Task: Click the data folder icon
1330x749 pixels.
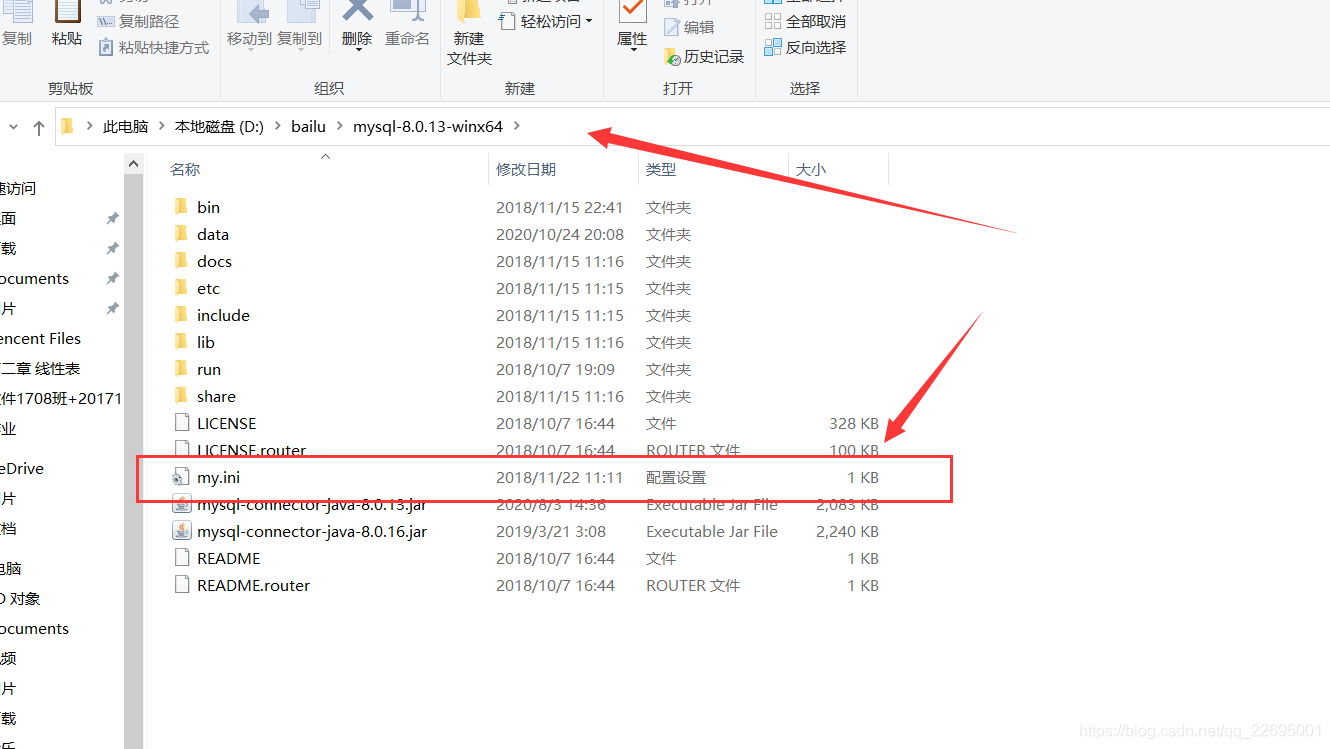Action: [x=181, y=234]
